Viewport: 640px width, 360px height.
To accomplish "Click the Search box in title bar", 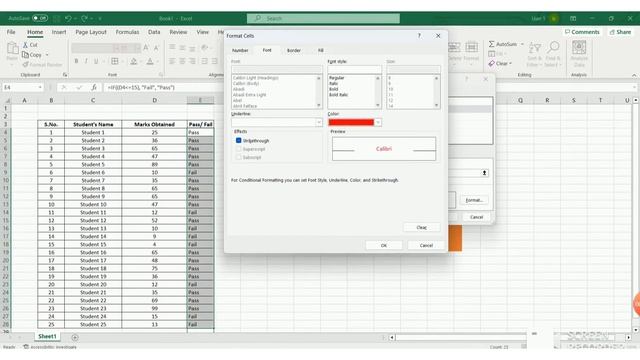I will pos(323,18).
